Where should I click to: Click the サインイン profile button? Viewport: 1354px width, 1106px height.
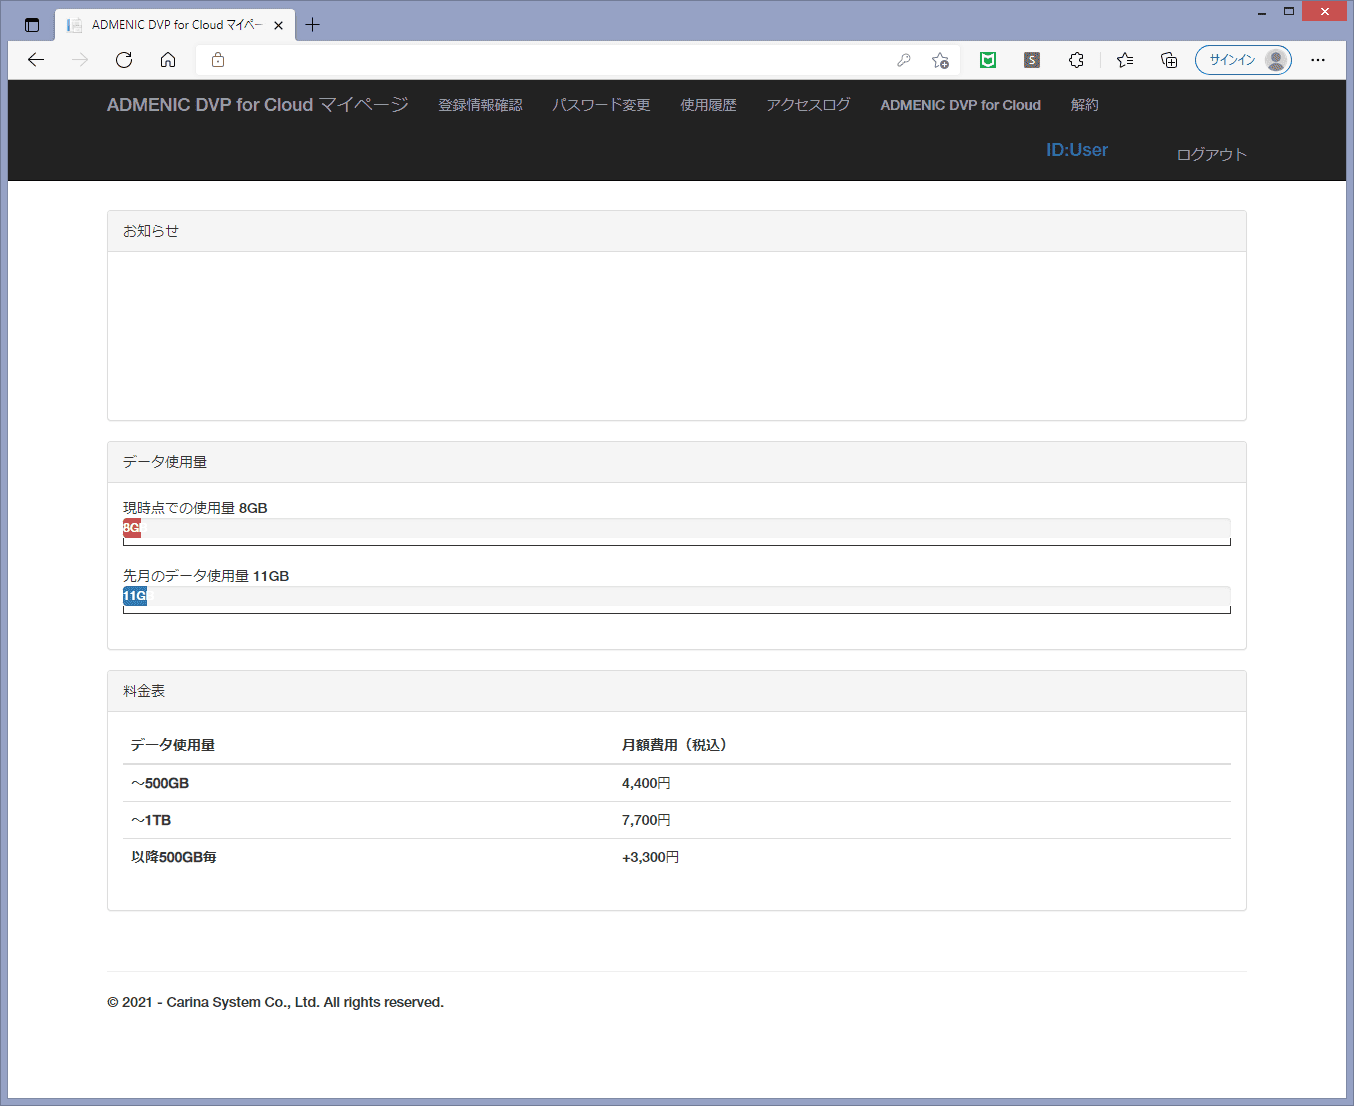point(1243,60)
